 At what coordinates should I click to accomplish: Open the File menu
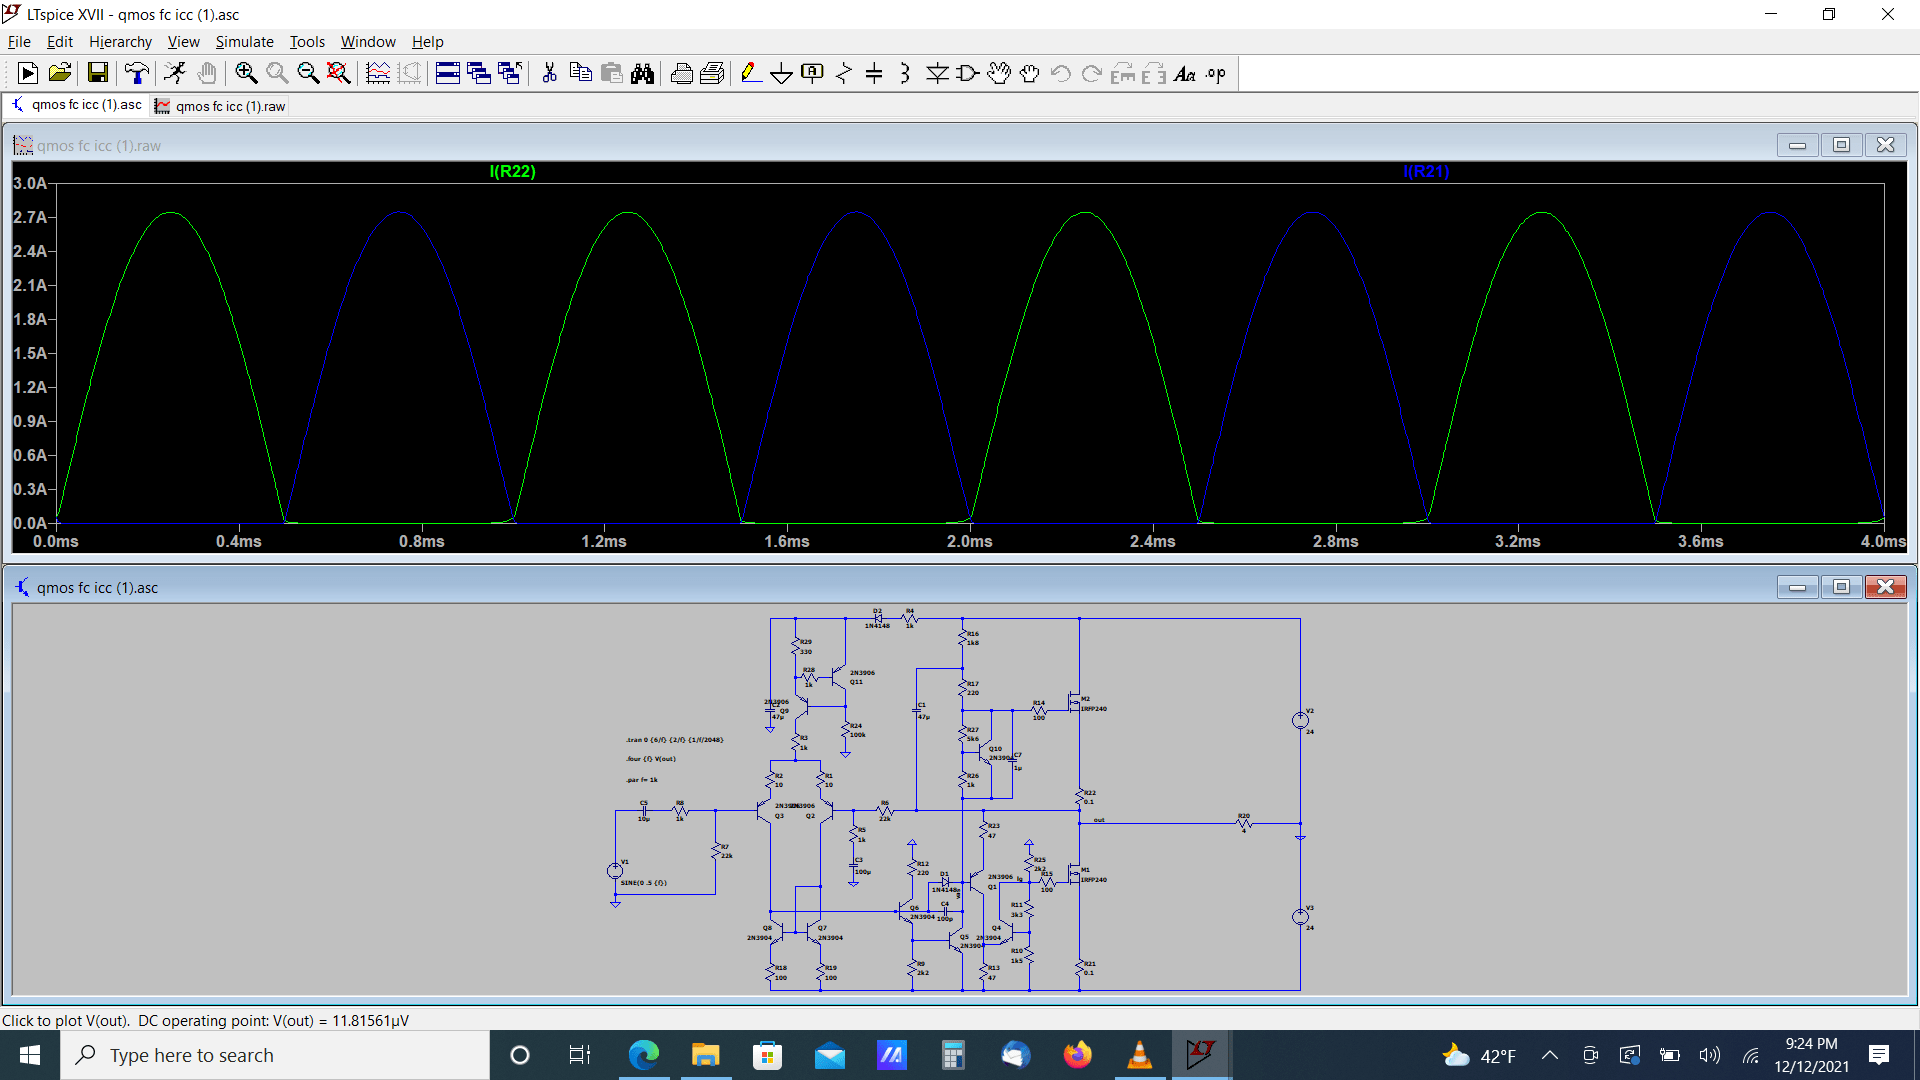tap(19, 42)
